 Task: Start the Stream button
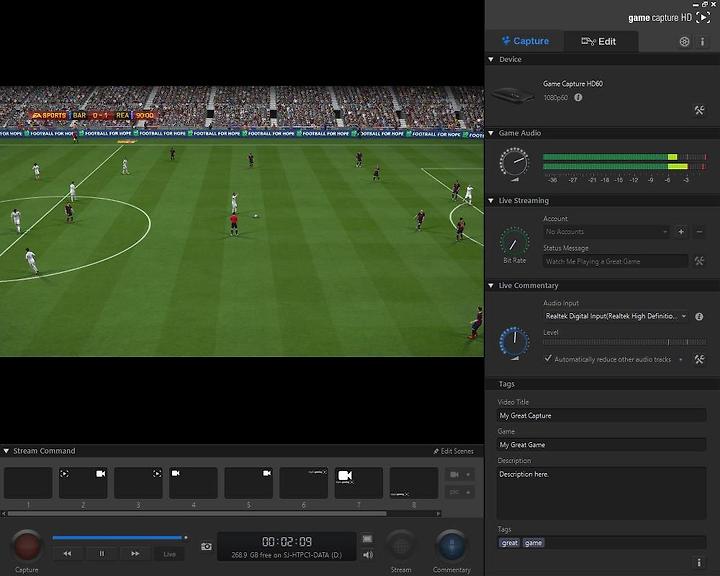coord(401,546)
